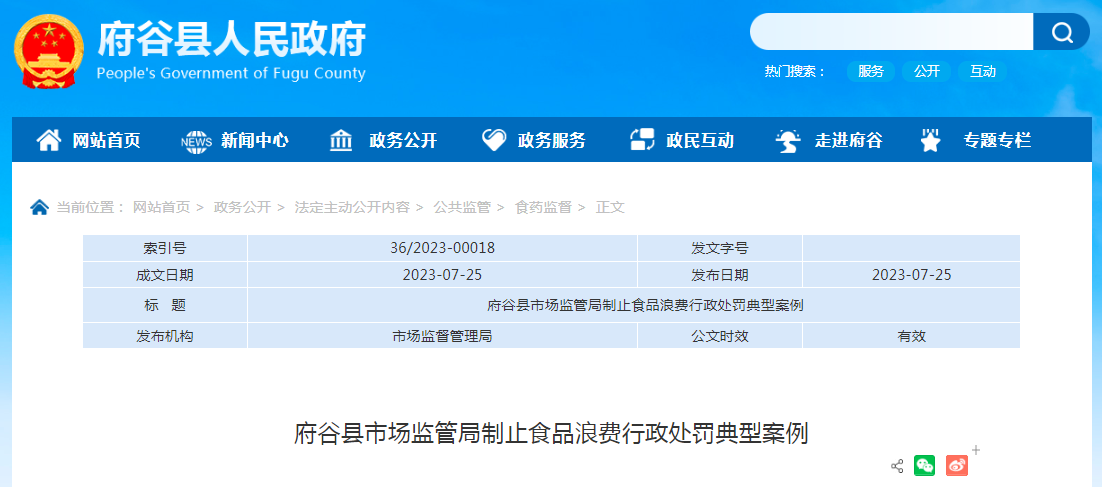
Task: Click the NEWS globe icon
Action: 196,141
